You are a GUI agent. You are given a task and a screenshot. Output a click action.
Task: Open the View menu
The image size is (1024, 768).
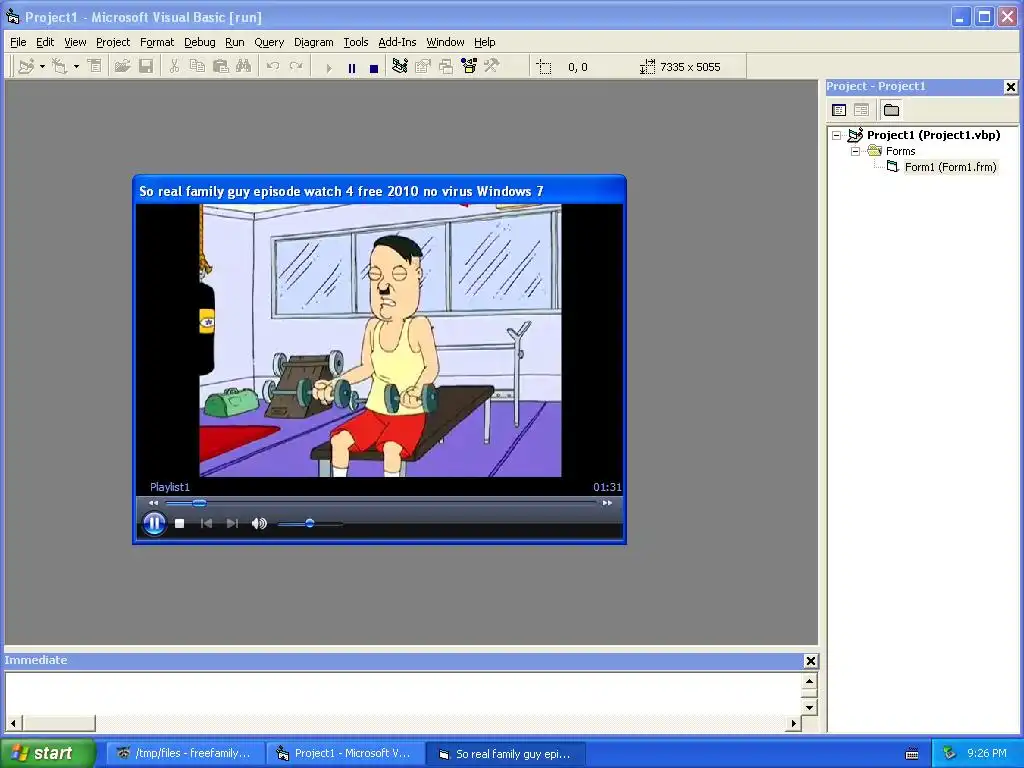[75, 42]
